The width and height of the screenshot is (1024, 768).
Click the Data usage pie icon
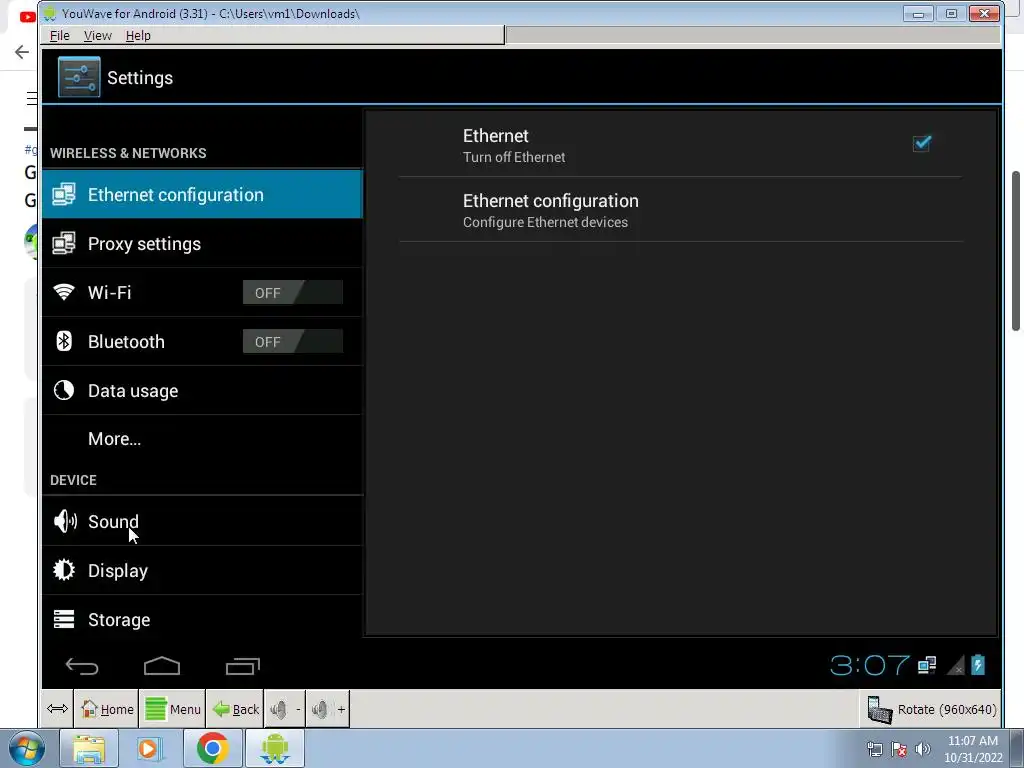(x=63, y=391)
